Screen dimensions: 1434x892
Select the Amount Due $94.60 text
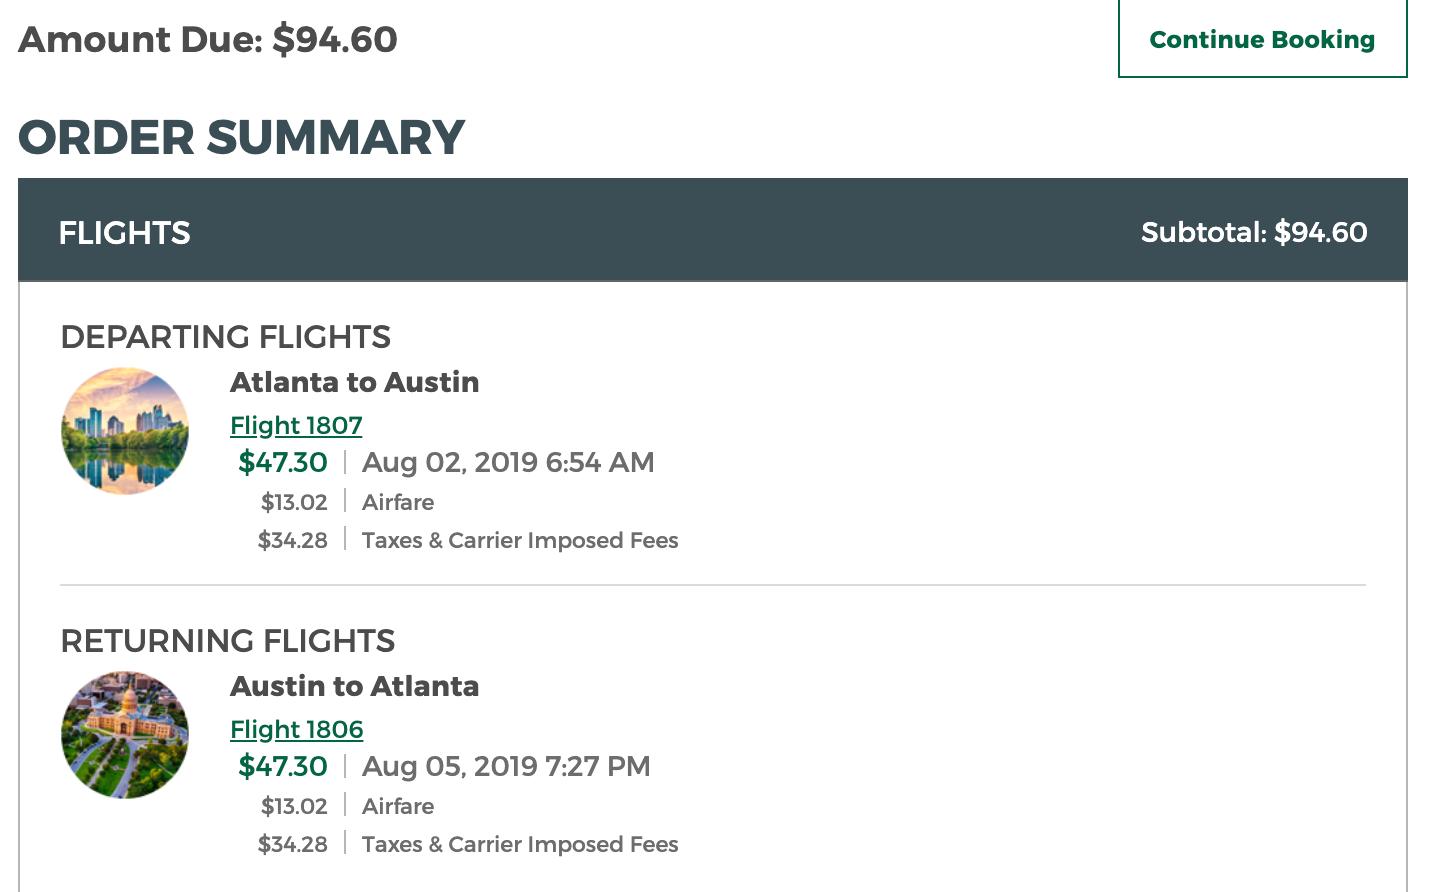[x=208, y=40]
